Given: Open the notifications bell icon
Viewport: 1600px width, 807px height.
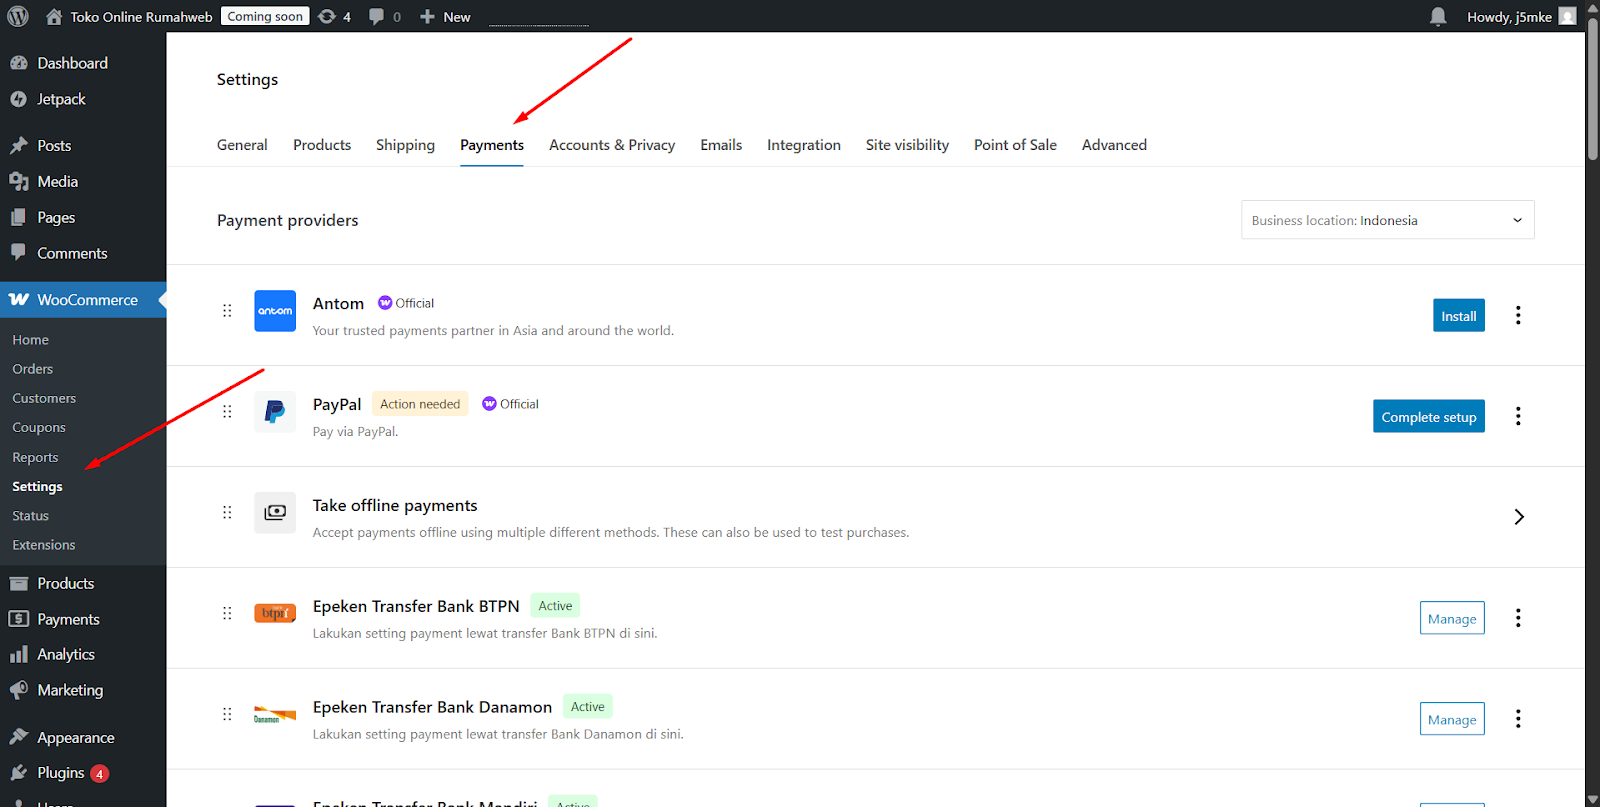Looking at the screenshot, I should click(x=1437, y=16).
